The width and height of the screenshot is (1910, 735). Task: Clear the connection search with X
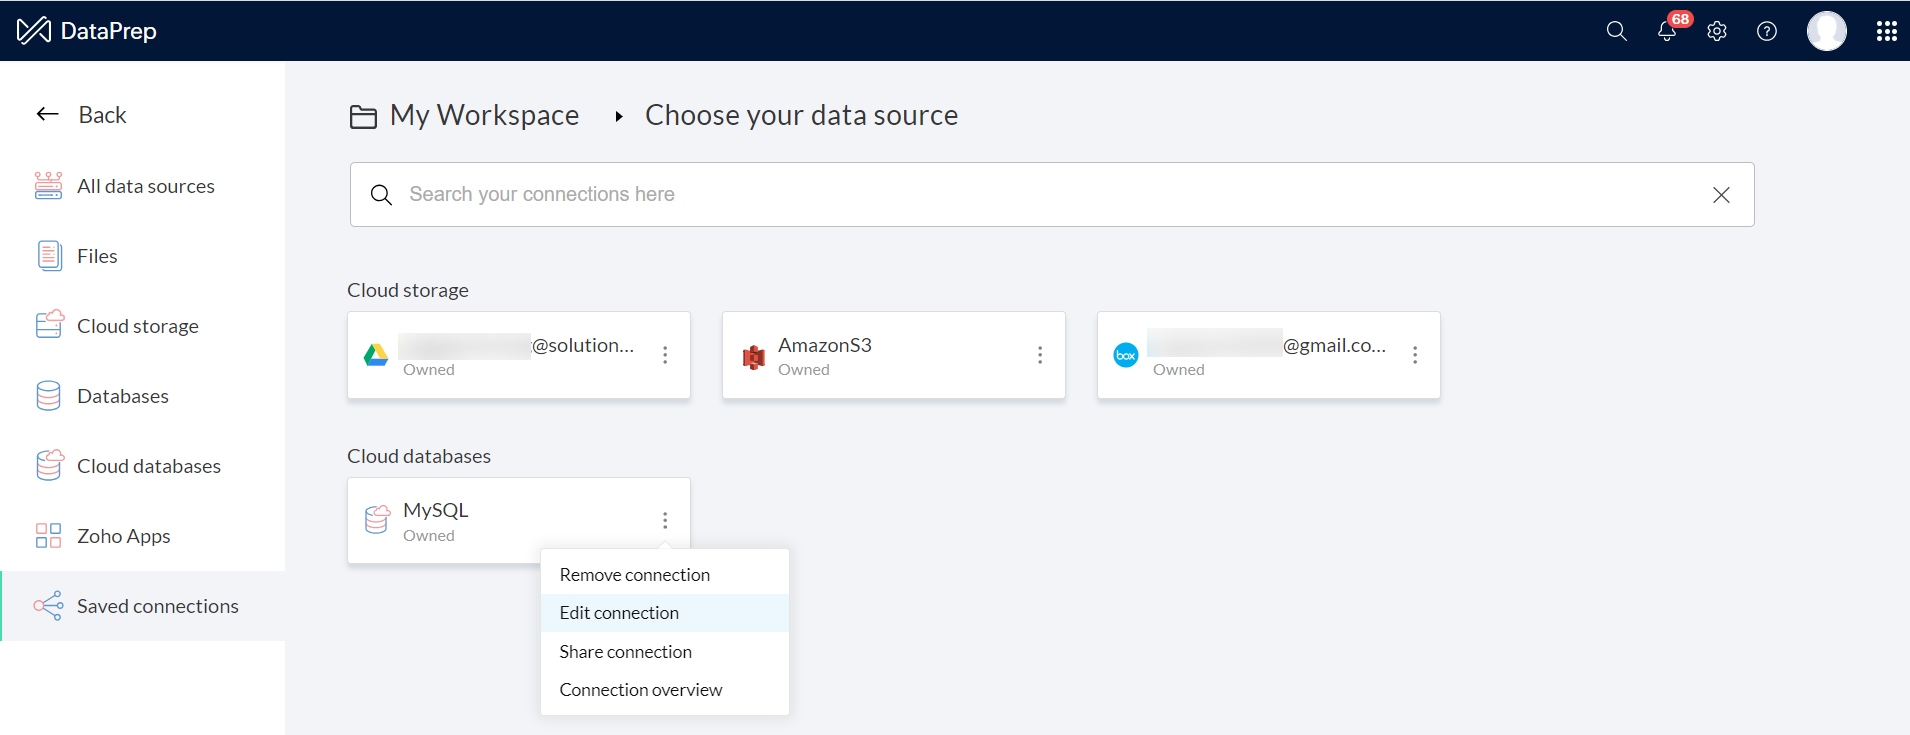(x=1721, y=195)
